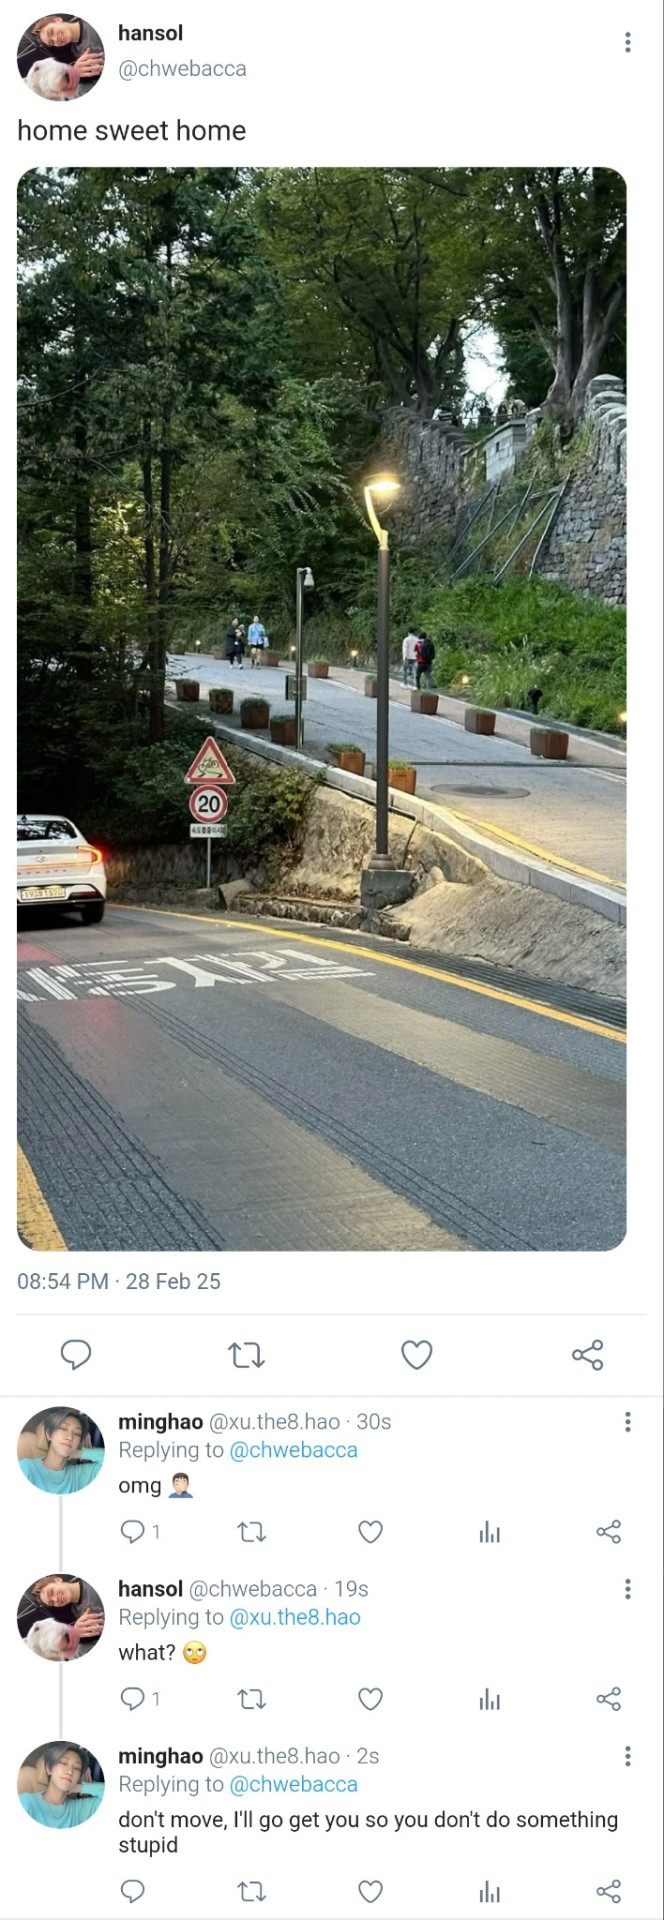The image size is (664, 1920).
Task: View analytics for minghao's 'omg' reply
Action: (x=489, y=1531)
